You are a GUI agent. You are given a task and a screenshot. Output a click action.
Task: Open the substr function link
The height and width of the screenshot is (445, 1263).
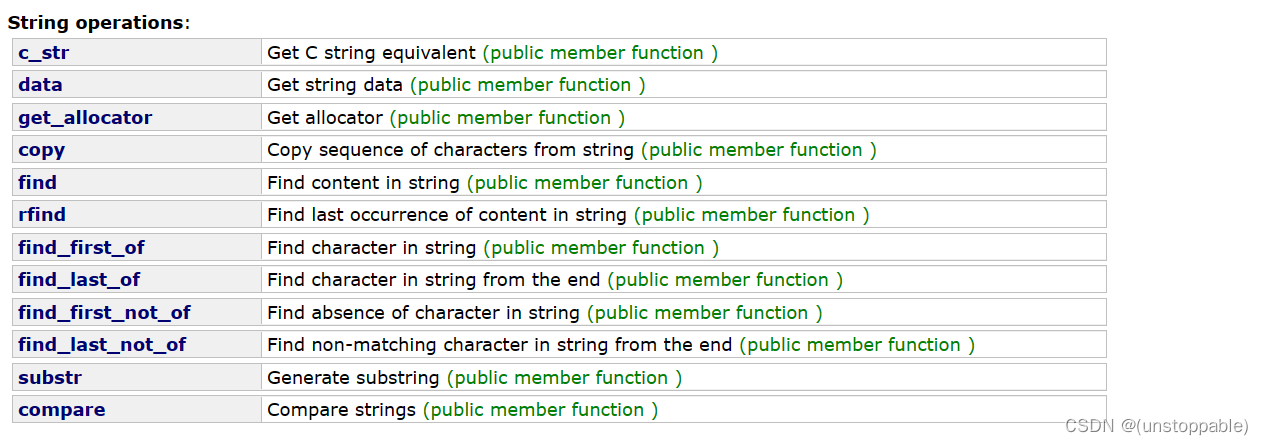pos(50,378)
